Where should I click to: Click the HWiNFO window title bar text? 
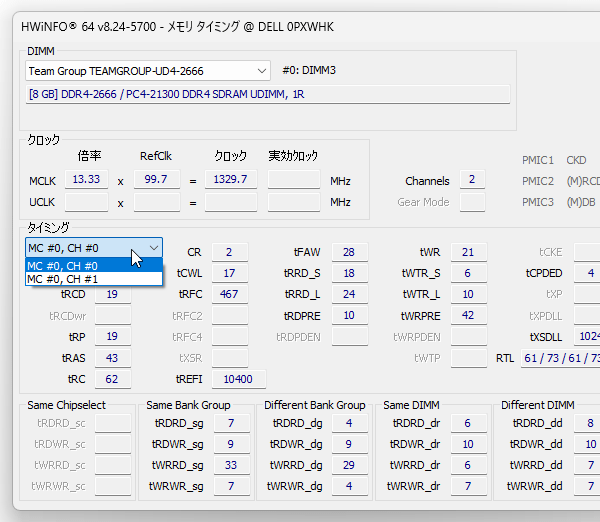(x=178, y=27)
